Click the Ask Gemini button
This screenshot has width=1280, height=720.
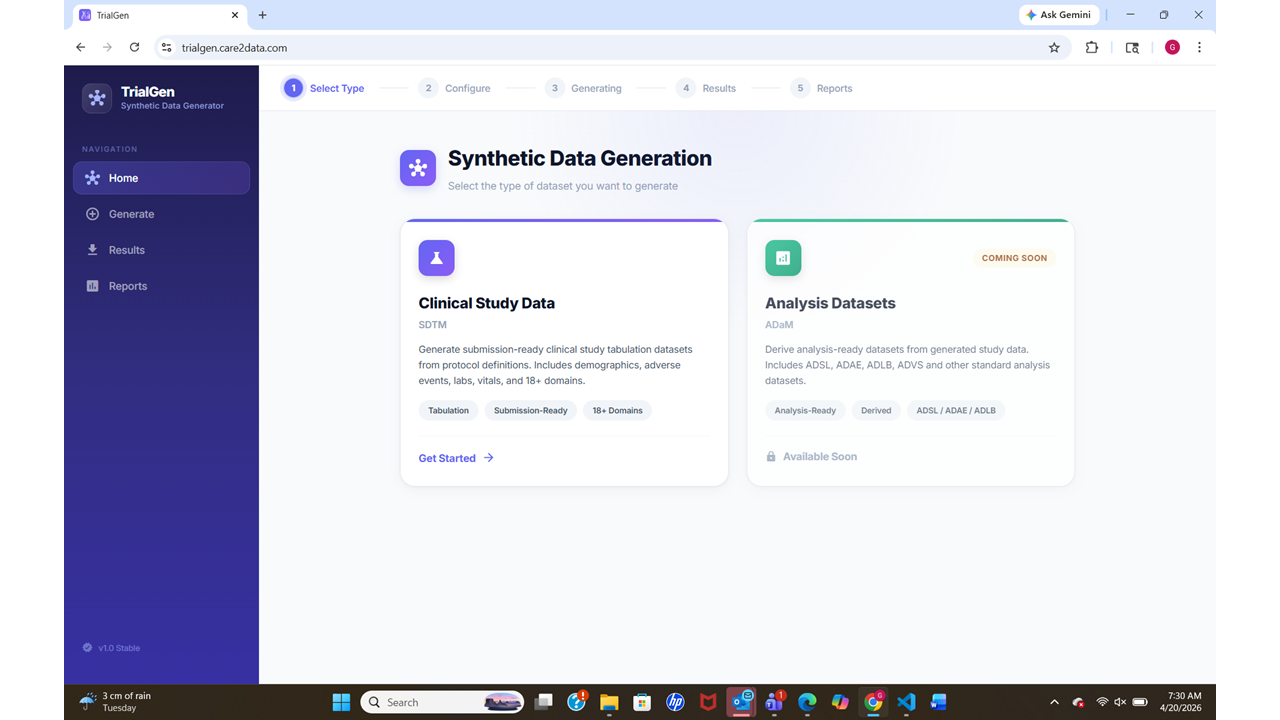(x=1059, y=15)
